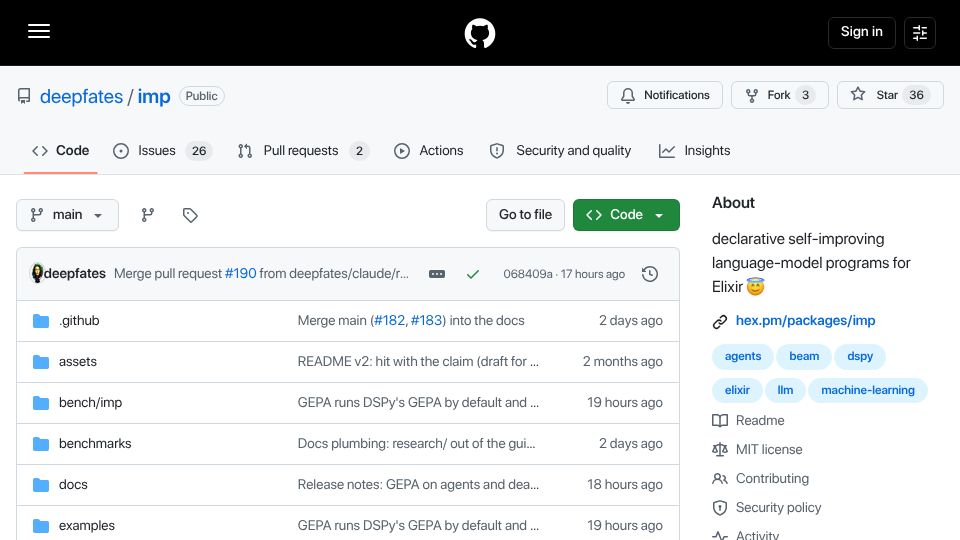Click the Sign in button

[x=861, y=32]
